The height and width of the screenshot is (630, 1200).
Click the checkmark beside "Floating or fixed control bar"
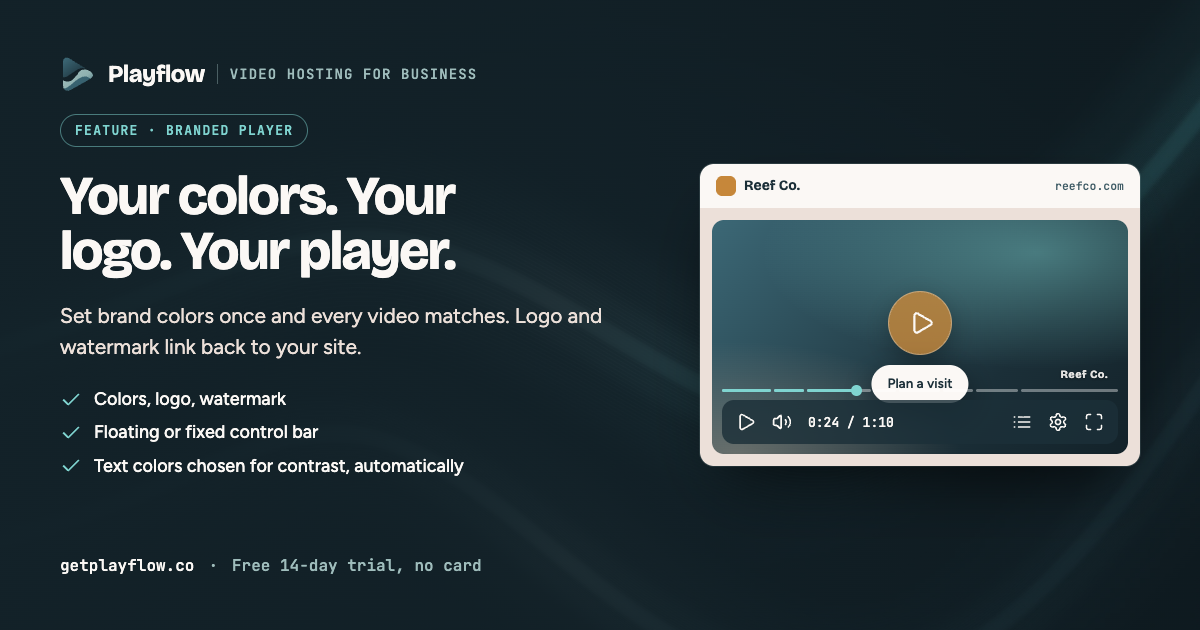pyautogui.click(x=71, y=433)
